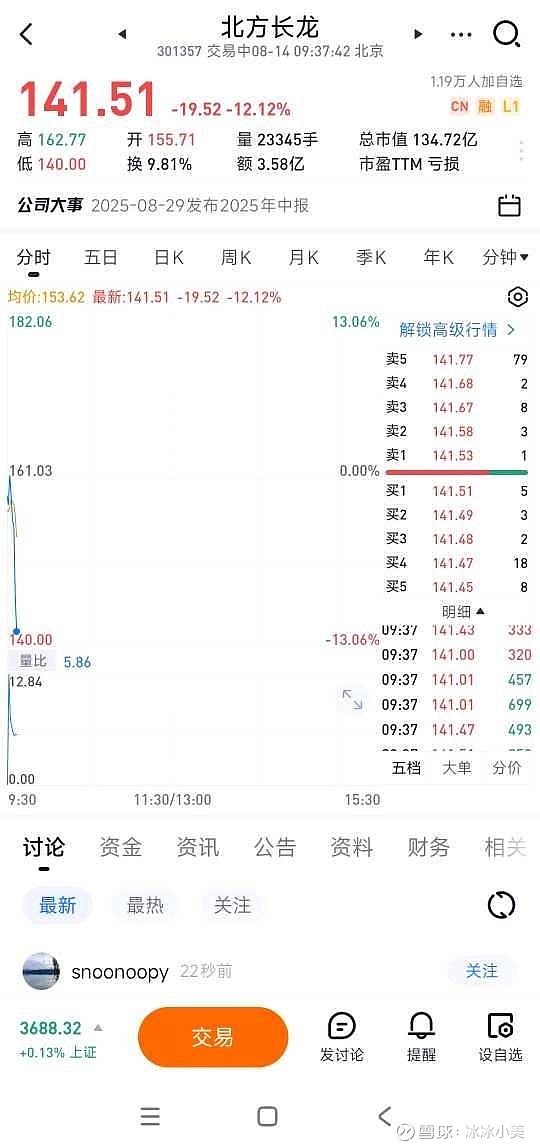The height and width of the screenshot is (1148, 540).
Task: Switch to the 日K chart tab
Action: pos(168,257)
